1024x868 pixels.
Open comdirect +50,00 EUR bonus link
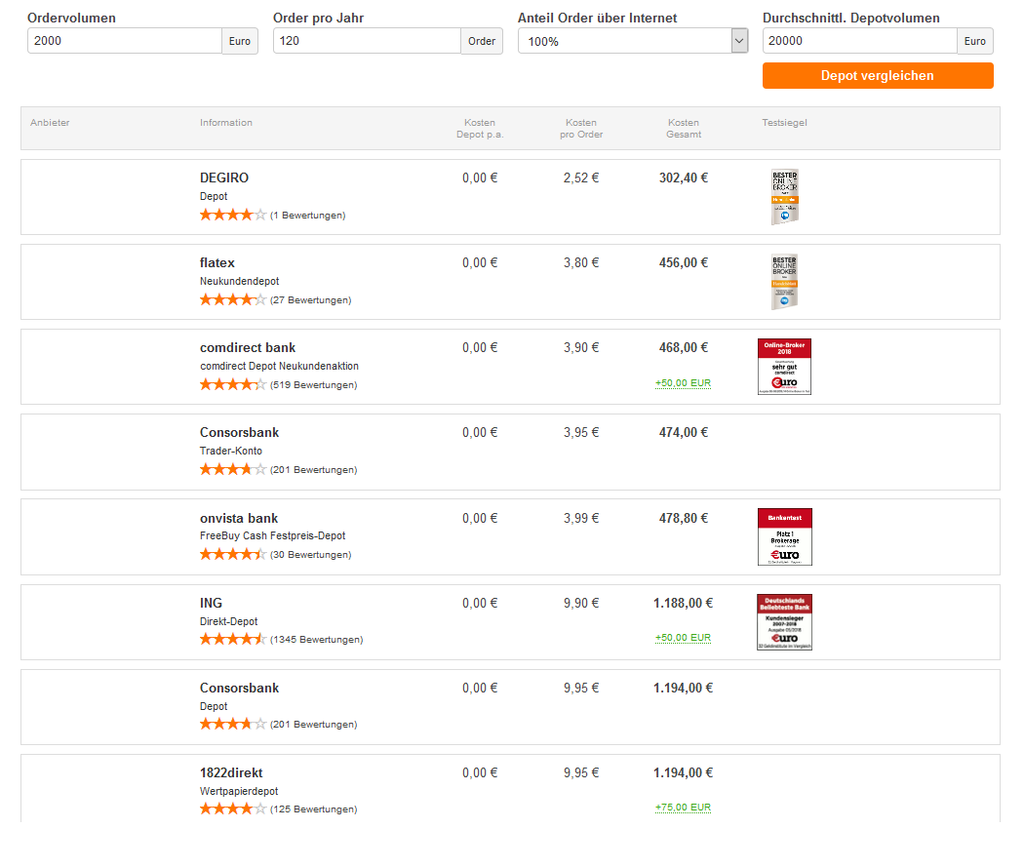tap(683, 383)
